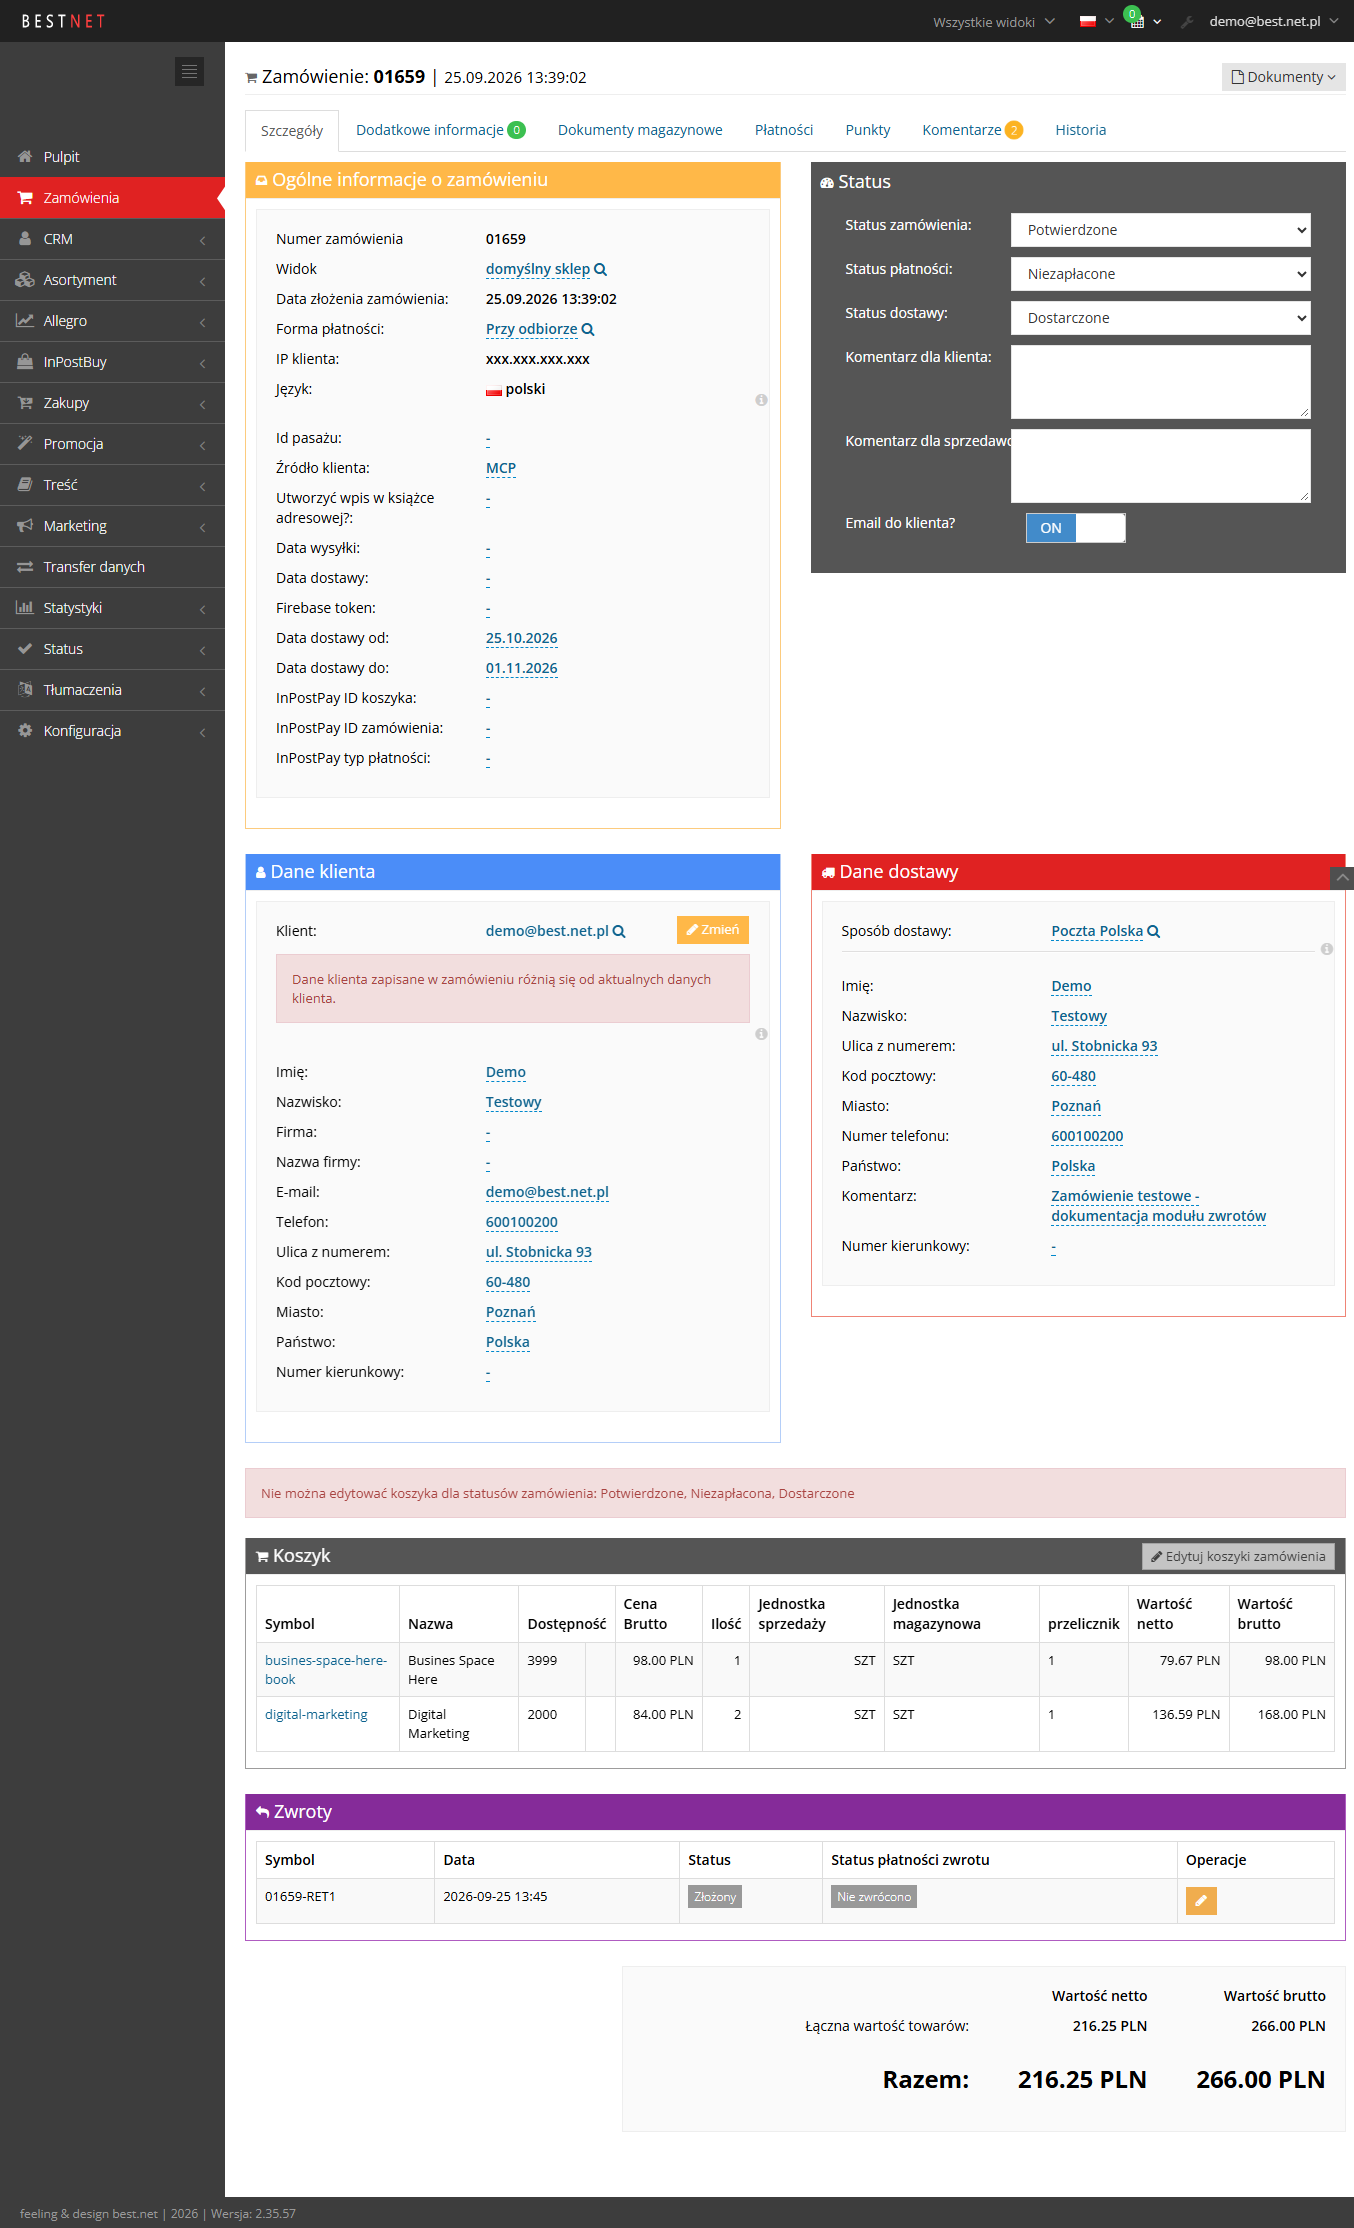Click the MCP customer source link
The width and height of the screenshot is (1354, 2228).
click(501, 468)
